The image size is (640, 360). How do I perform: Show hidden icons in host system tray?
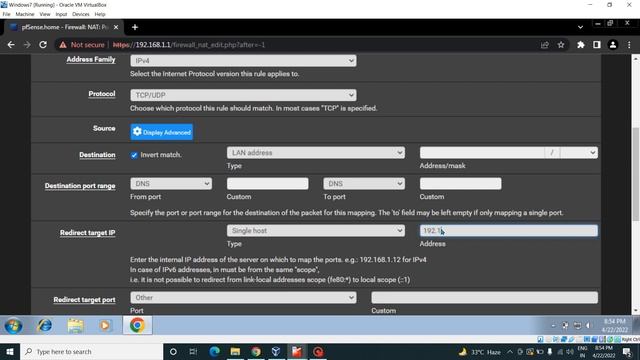coord(510,351)
